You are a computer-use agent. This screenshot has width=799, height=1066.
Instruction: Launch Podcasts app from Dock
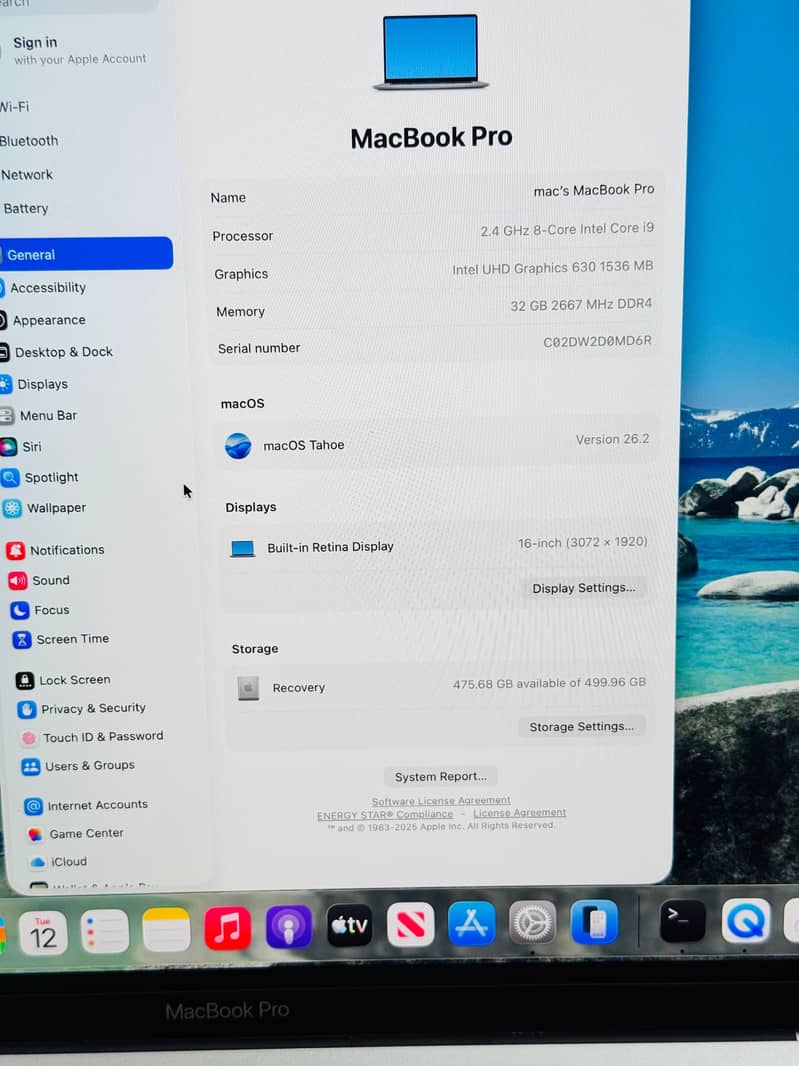pos(288,927)
